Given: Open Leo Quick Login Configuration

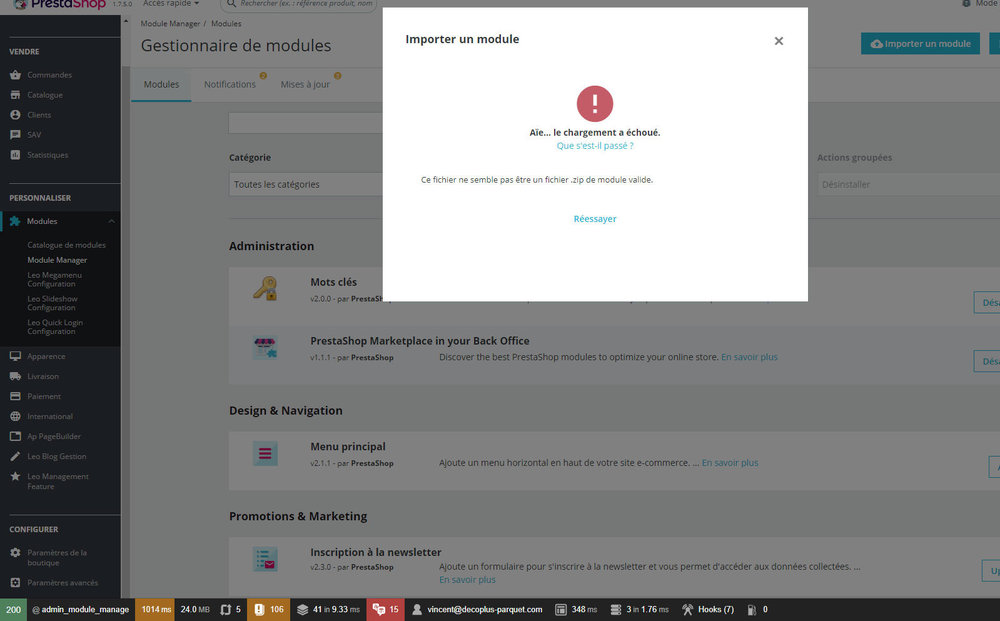Looking at the screenshot, I should click(55, 327).
